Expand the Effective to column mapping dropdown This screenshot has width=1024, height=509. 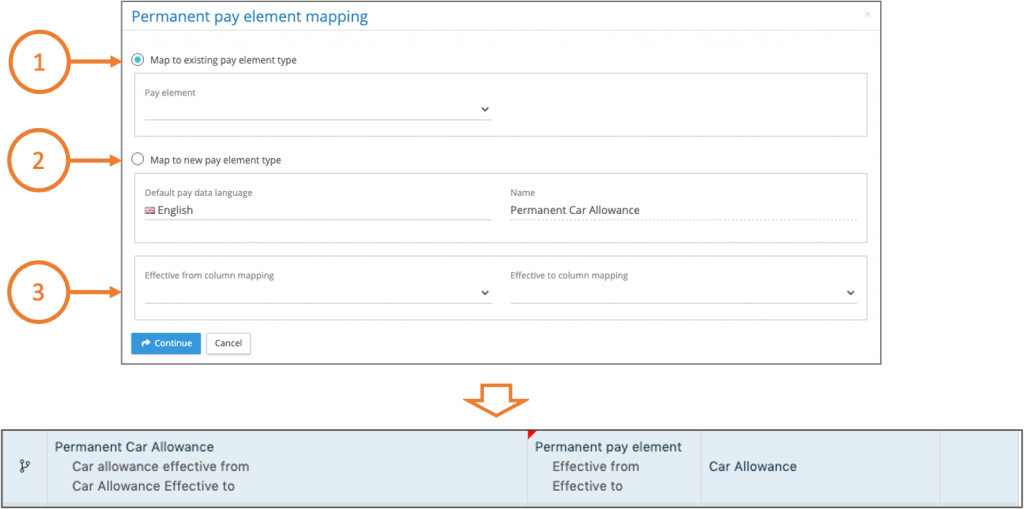(683, 292)
